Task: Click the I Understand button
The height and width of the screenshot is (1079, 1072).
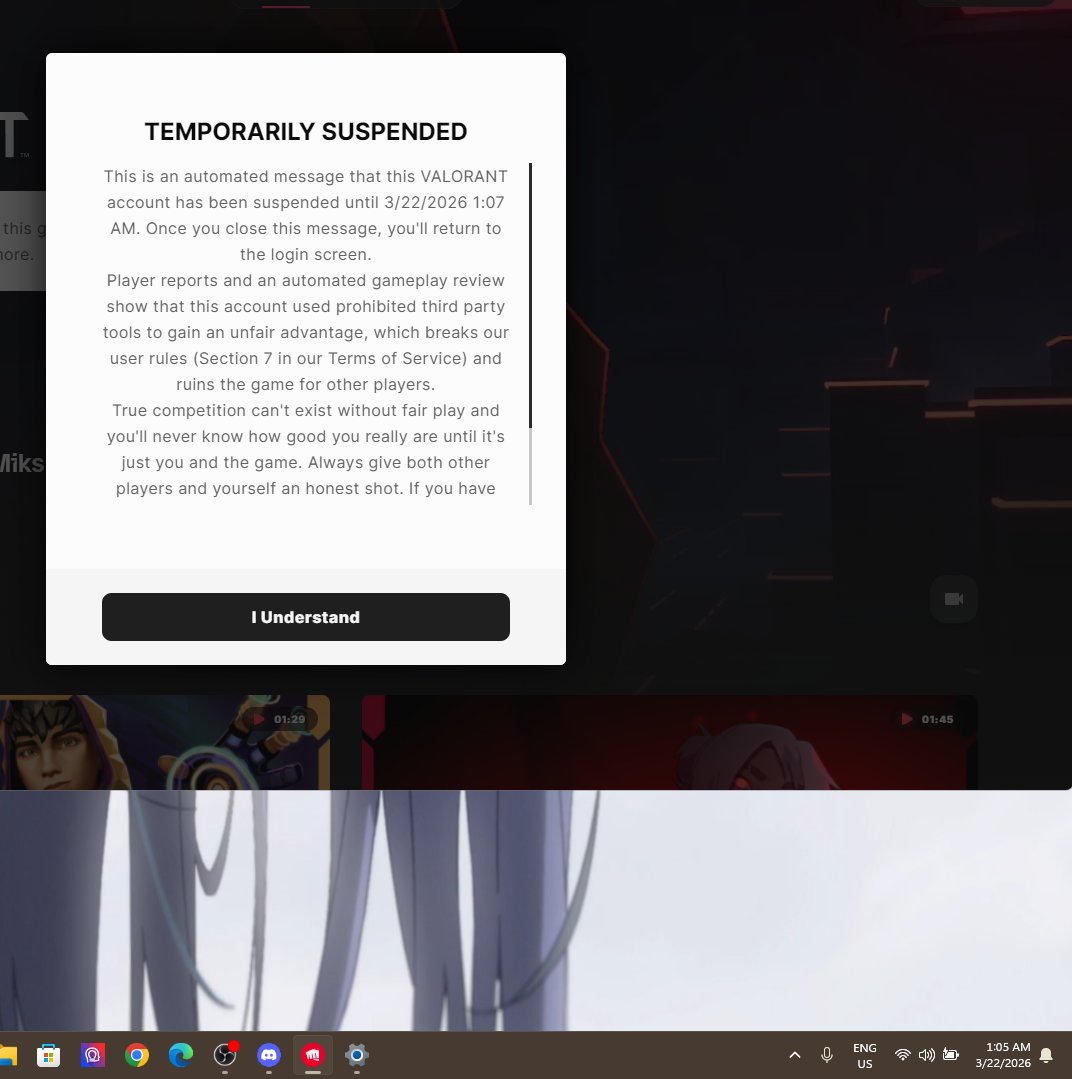Action: coord(305,617)
